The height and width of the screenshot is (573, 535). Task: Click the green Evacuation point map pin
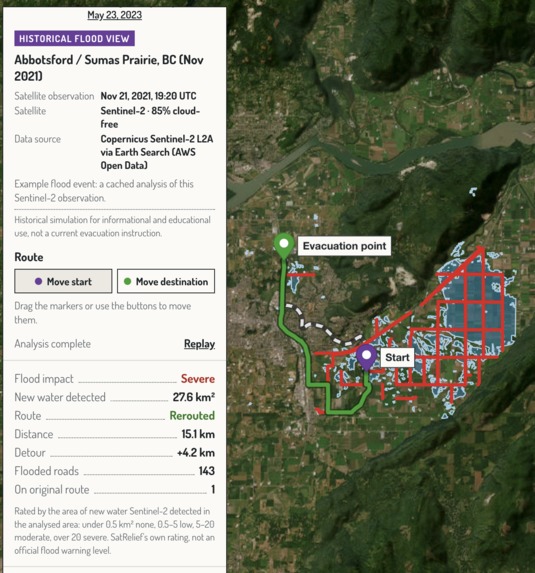click(x=284, y=245)
